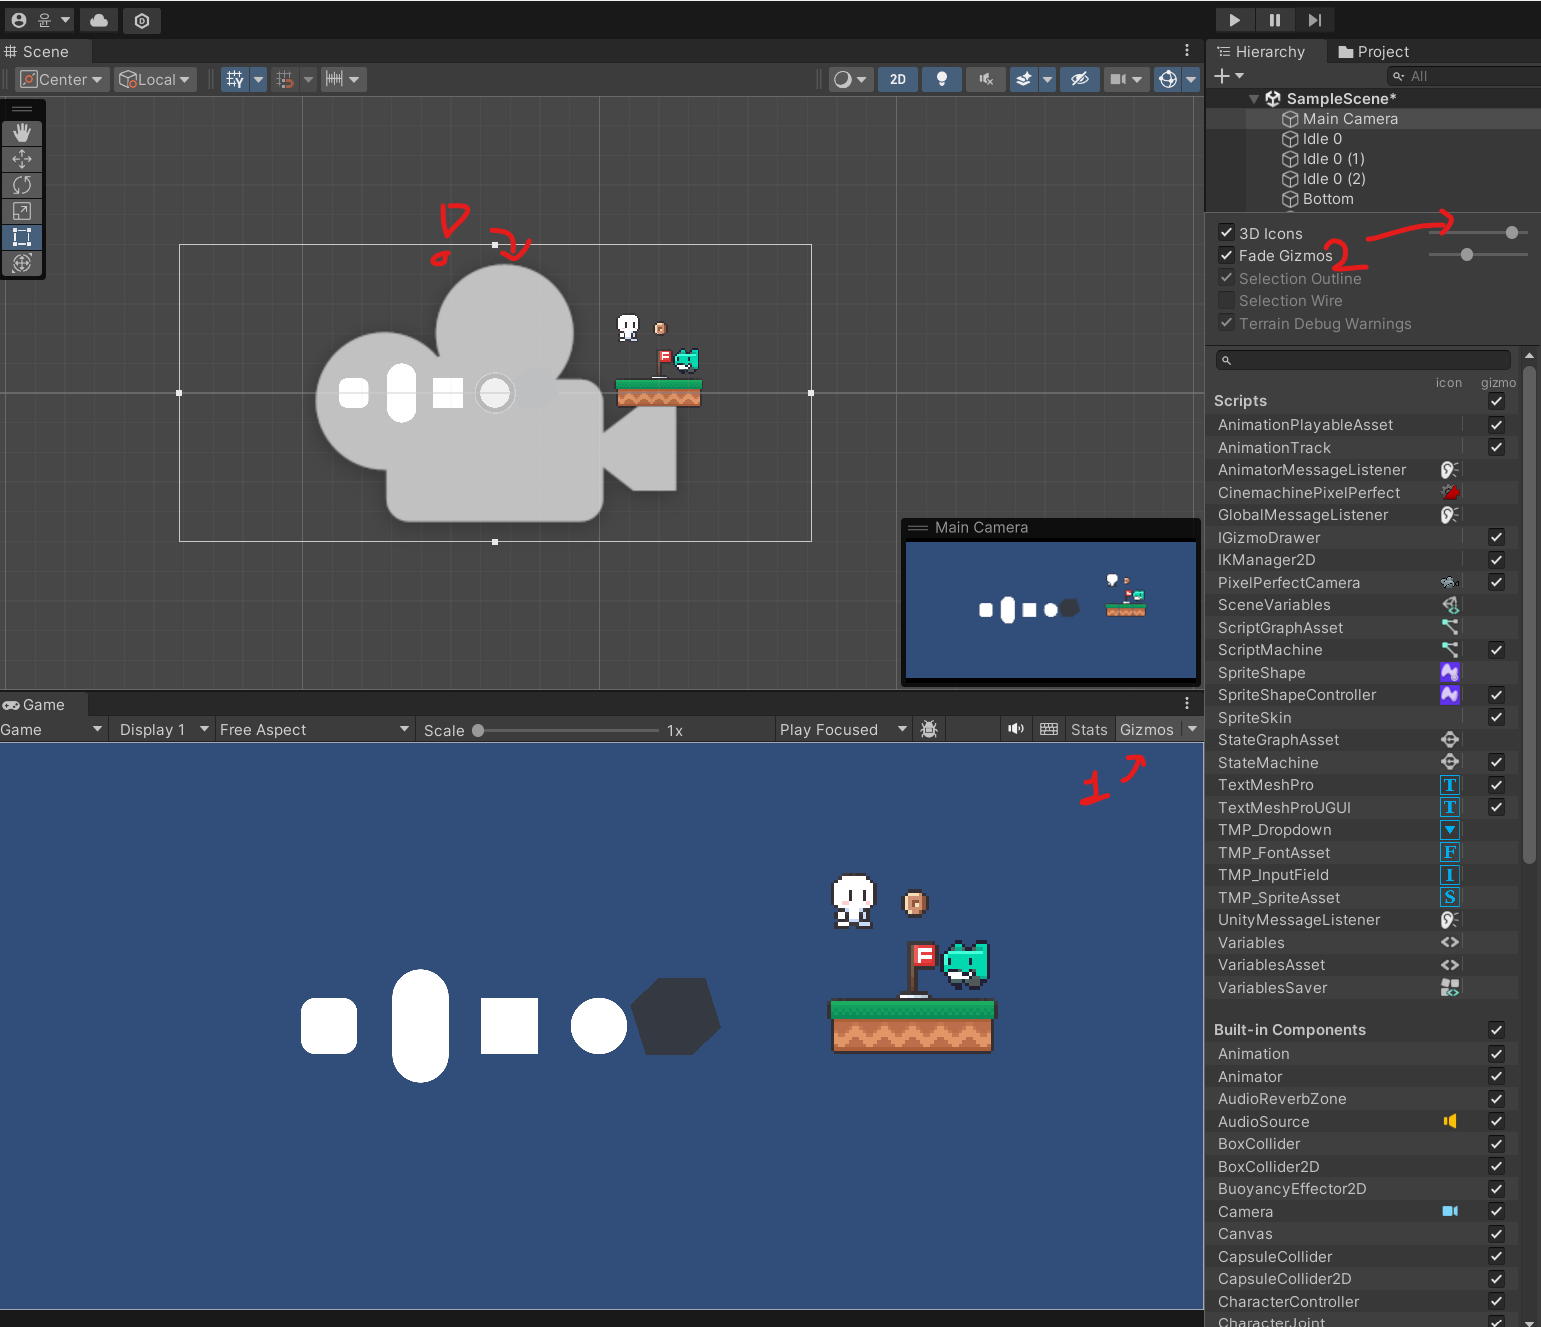Select the Rect tool
Viewport: 1541px width, 1327px height.
click(22, 237)
